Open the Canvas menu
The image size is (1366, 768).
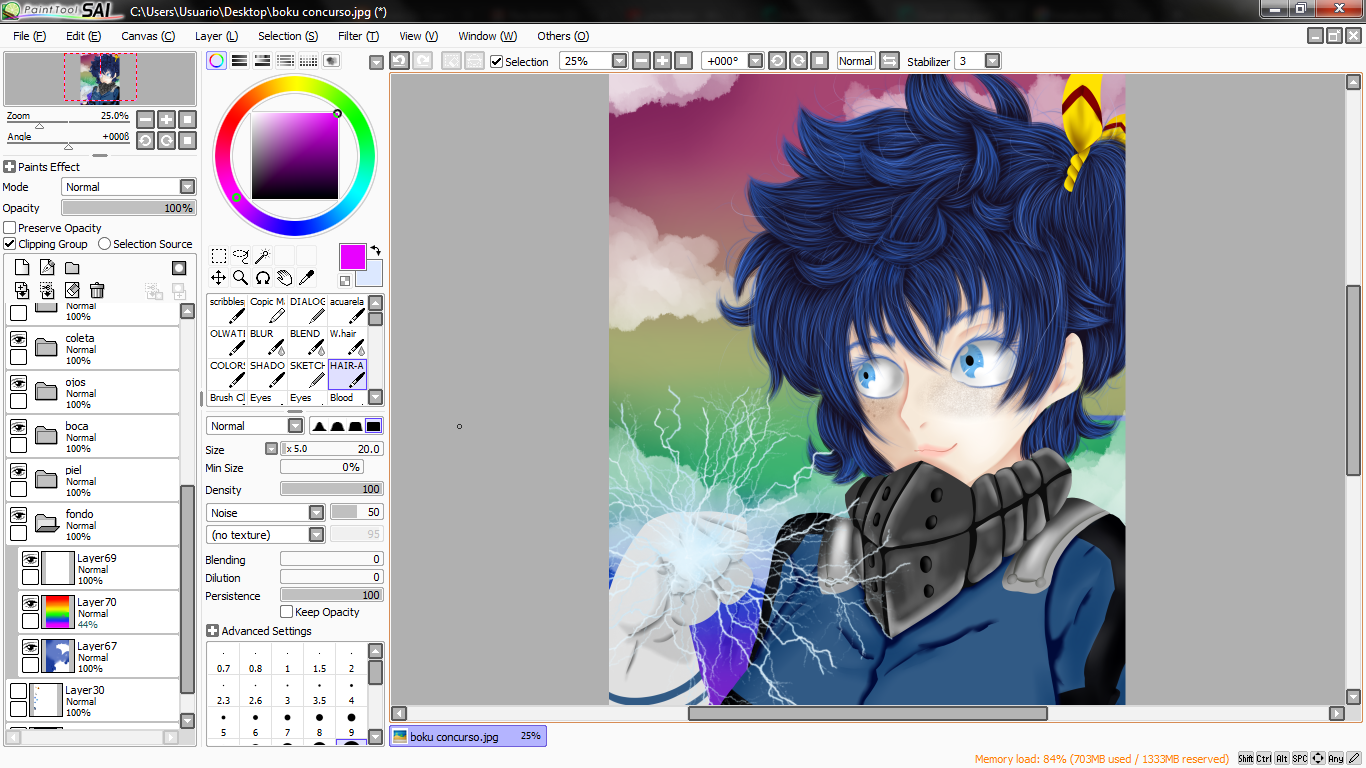click(x=148, y=36)
